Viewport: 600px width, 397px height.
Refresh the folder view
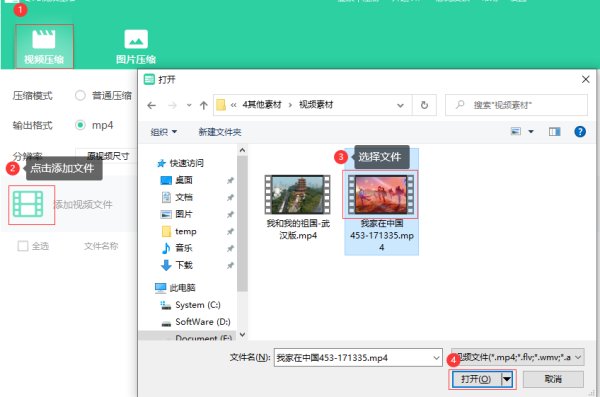click(424, 105)
